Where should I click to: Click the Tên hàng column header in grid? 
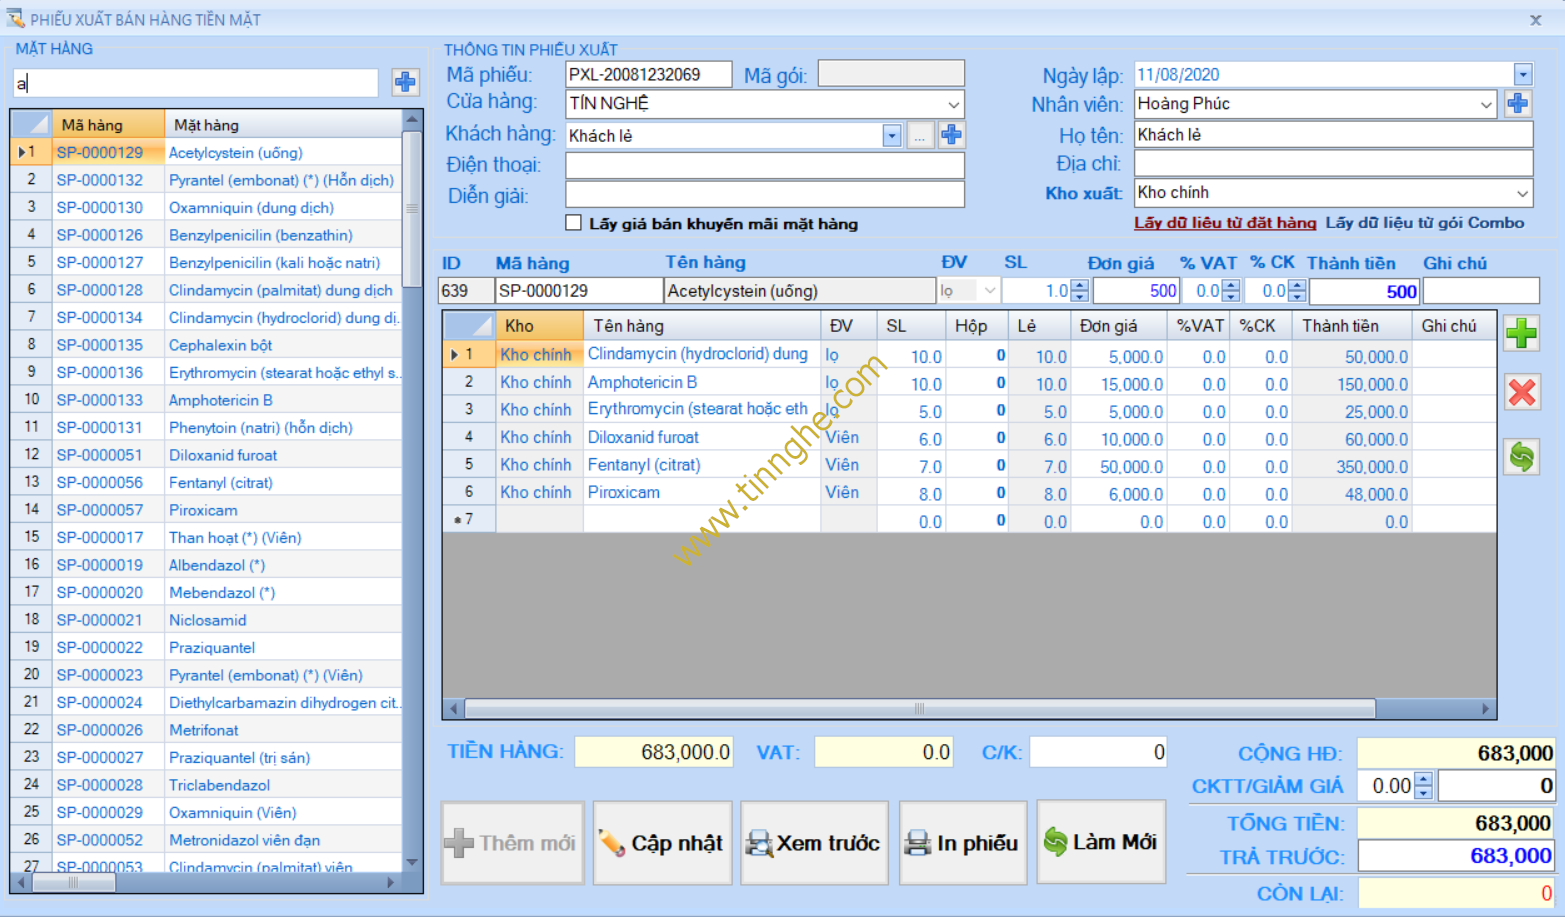pyautogui.click(x=702, y=326)
